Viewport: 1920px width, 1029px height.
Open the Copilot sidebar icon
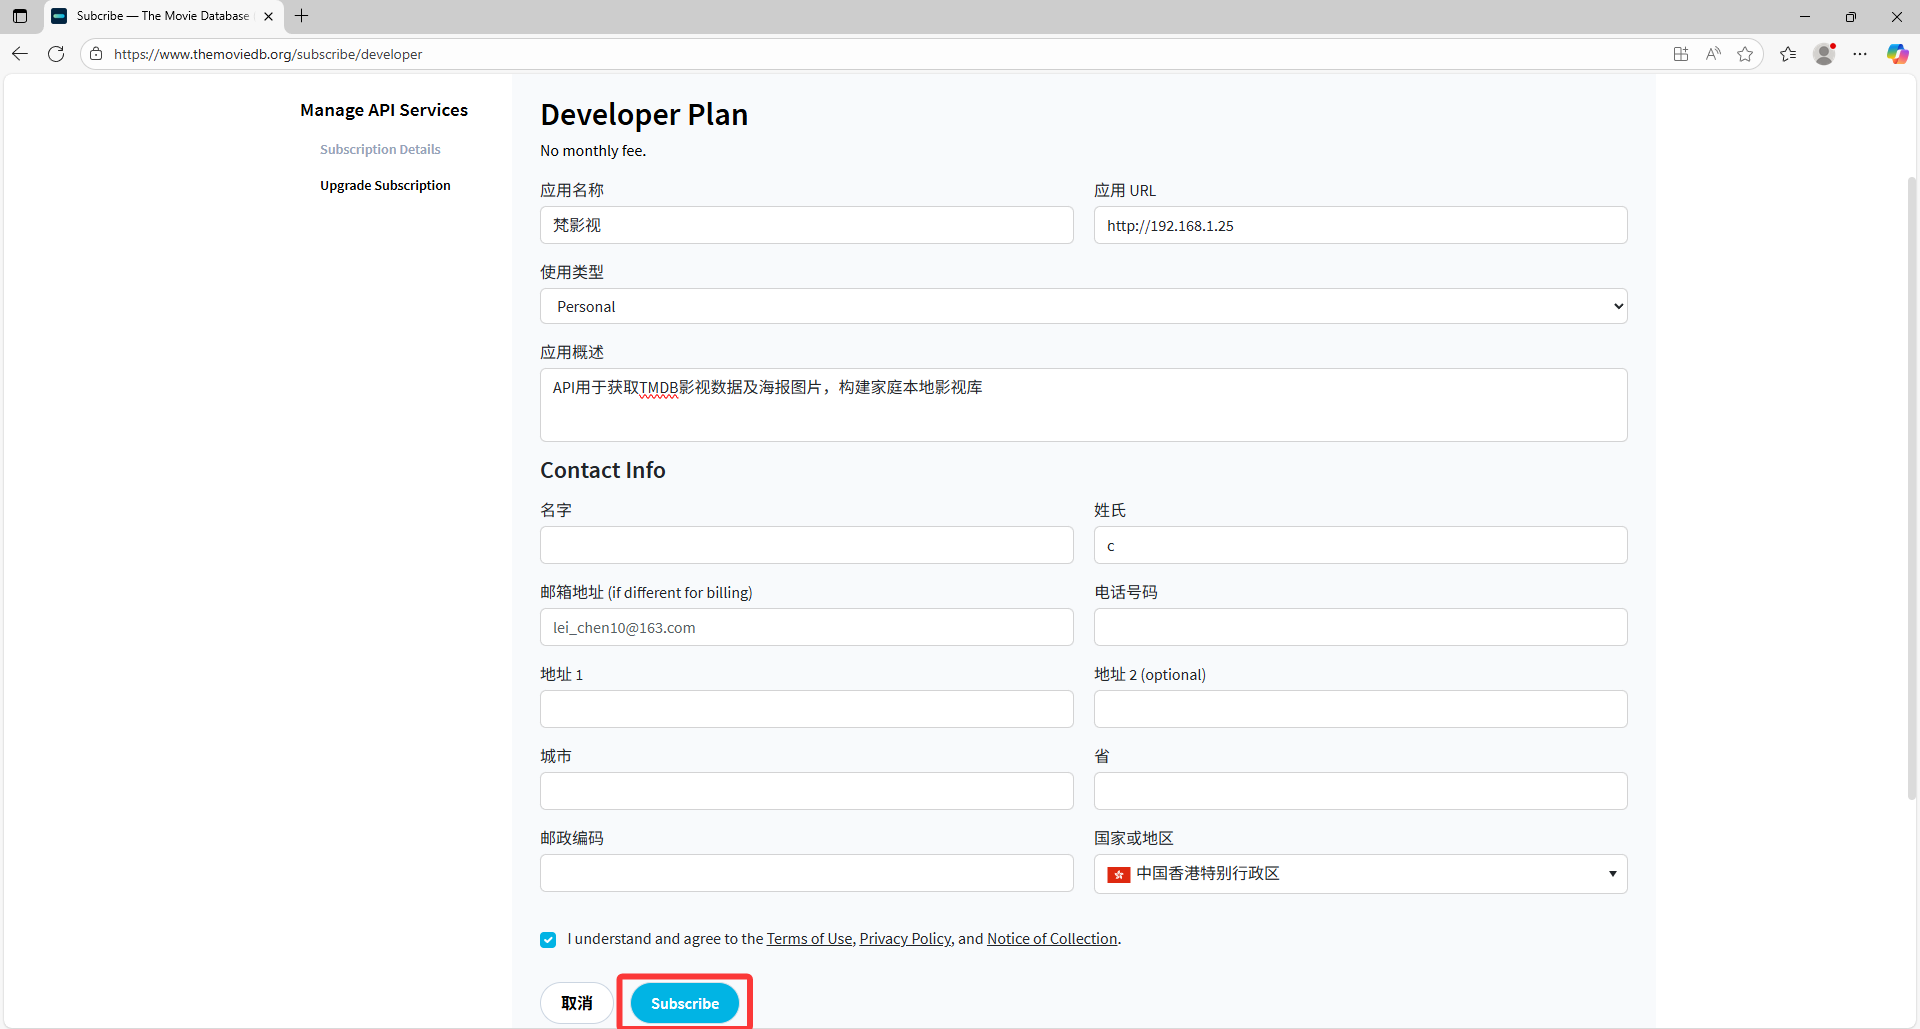[1897, 54]
